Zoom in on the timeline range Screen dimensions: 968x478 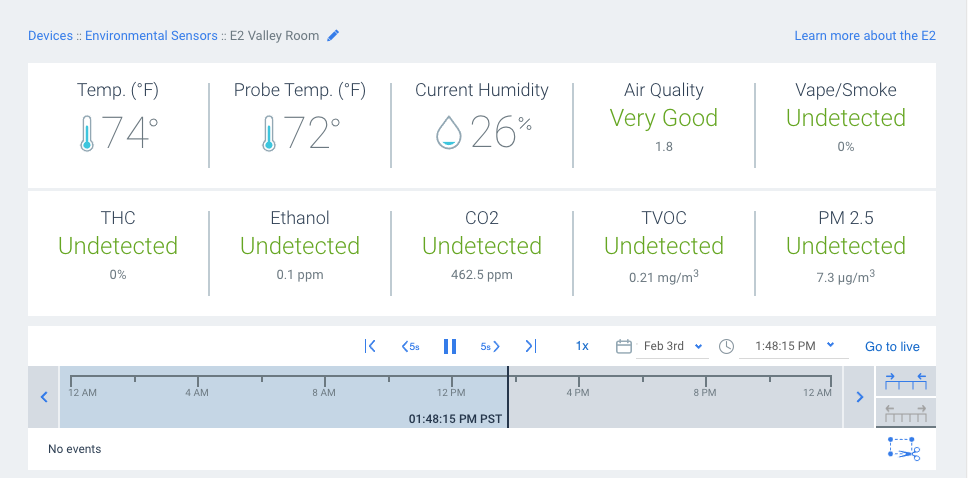click(906, 381)
